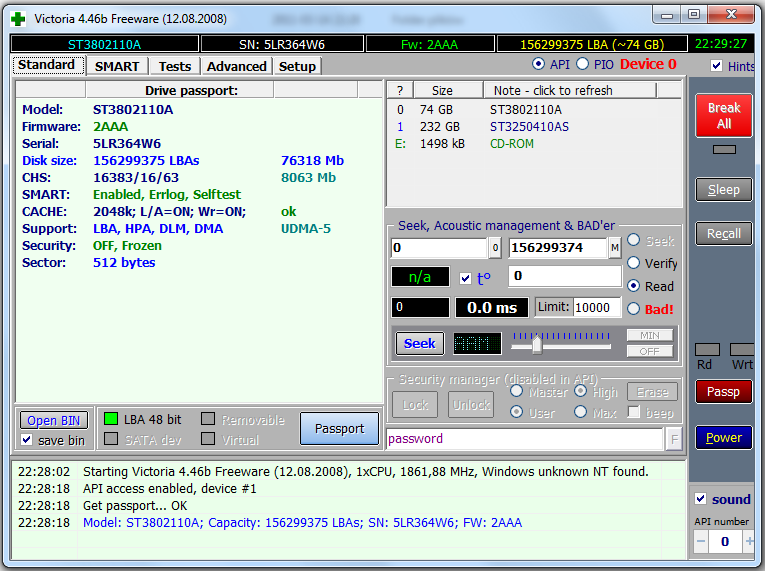The width and height of the screenshot is (766, 573).
Task: Click the Limit value field 10000
Action: tap(597, 308)
